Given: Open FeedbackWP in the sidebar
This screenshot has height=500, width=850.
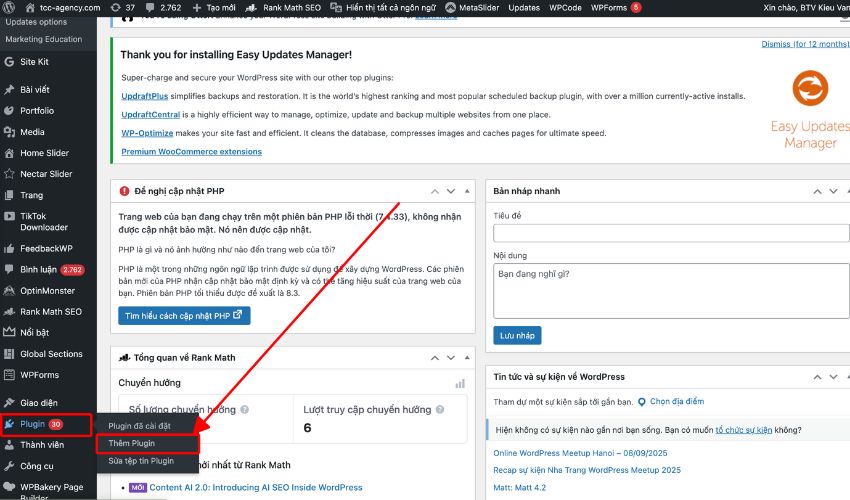Looking at the screenshot, I should (x=48, y=248).
